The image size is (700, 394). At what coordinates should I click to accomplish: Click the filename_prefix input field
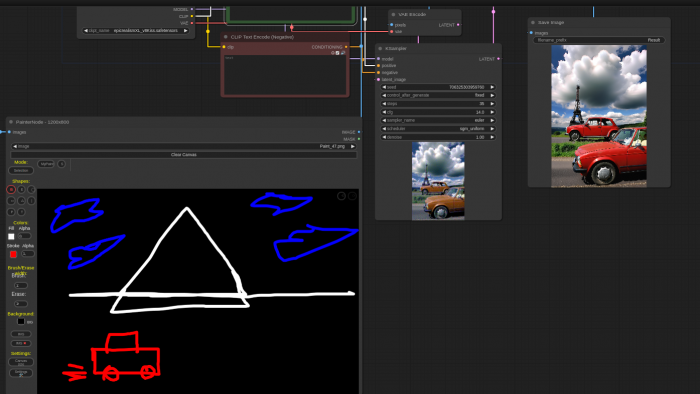tap(599, 40)
